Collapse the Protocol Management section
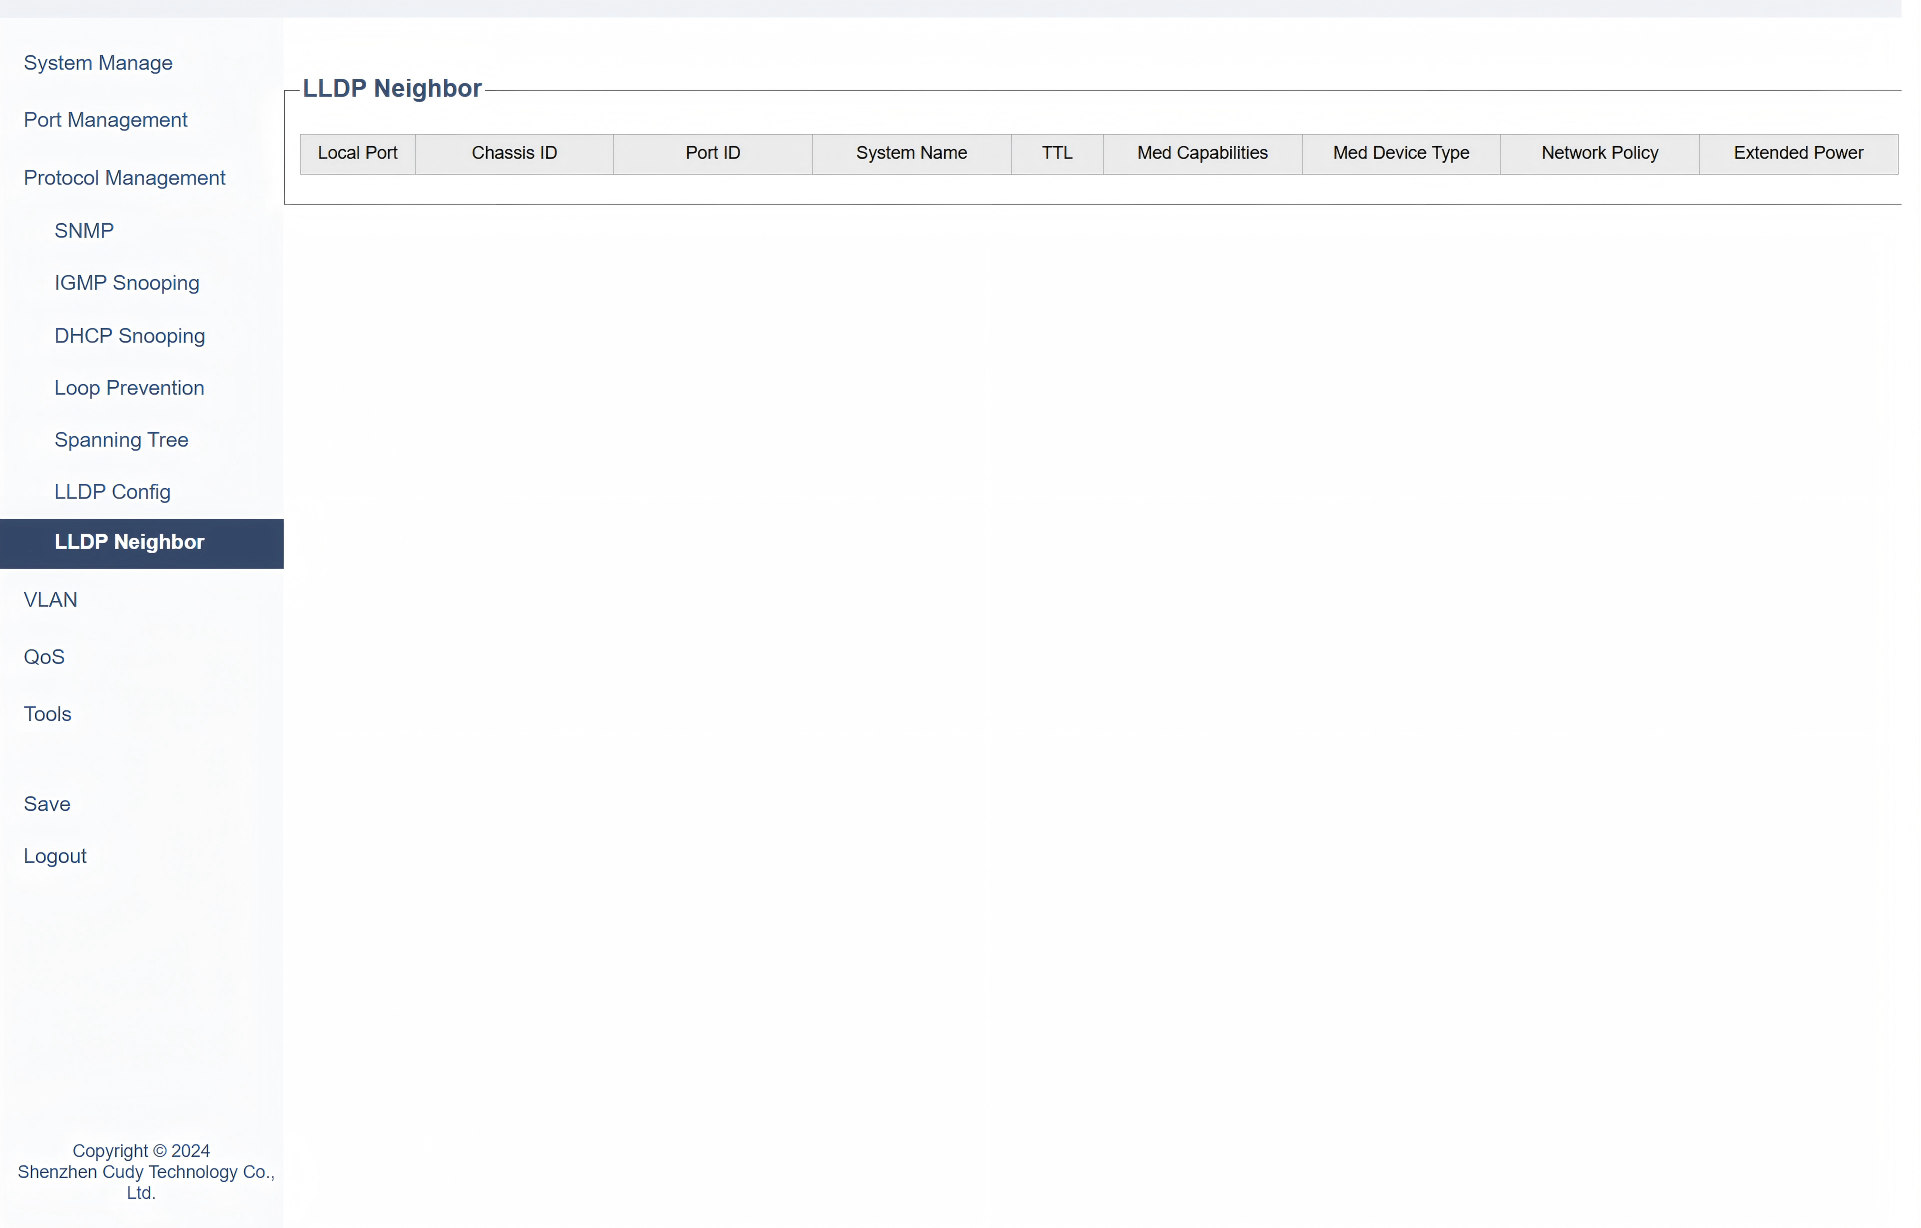This screenshot has width=1921, height=1228. coord(124,178)
